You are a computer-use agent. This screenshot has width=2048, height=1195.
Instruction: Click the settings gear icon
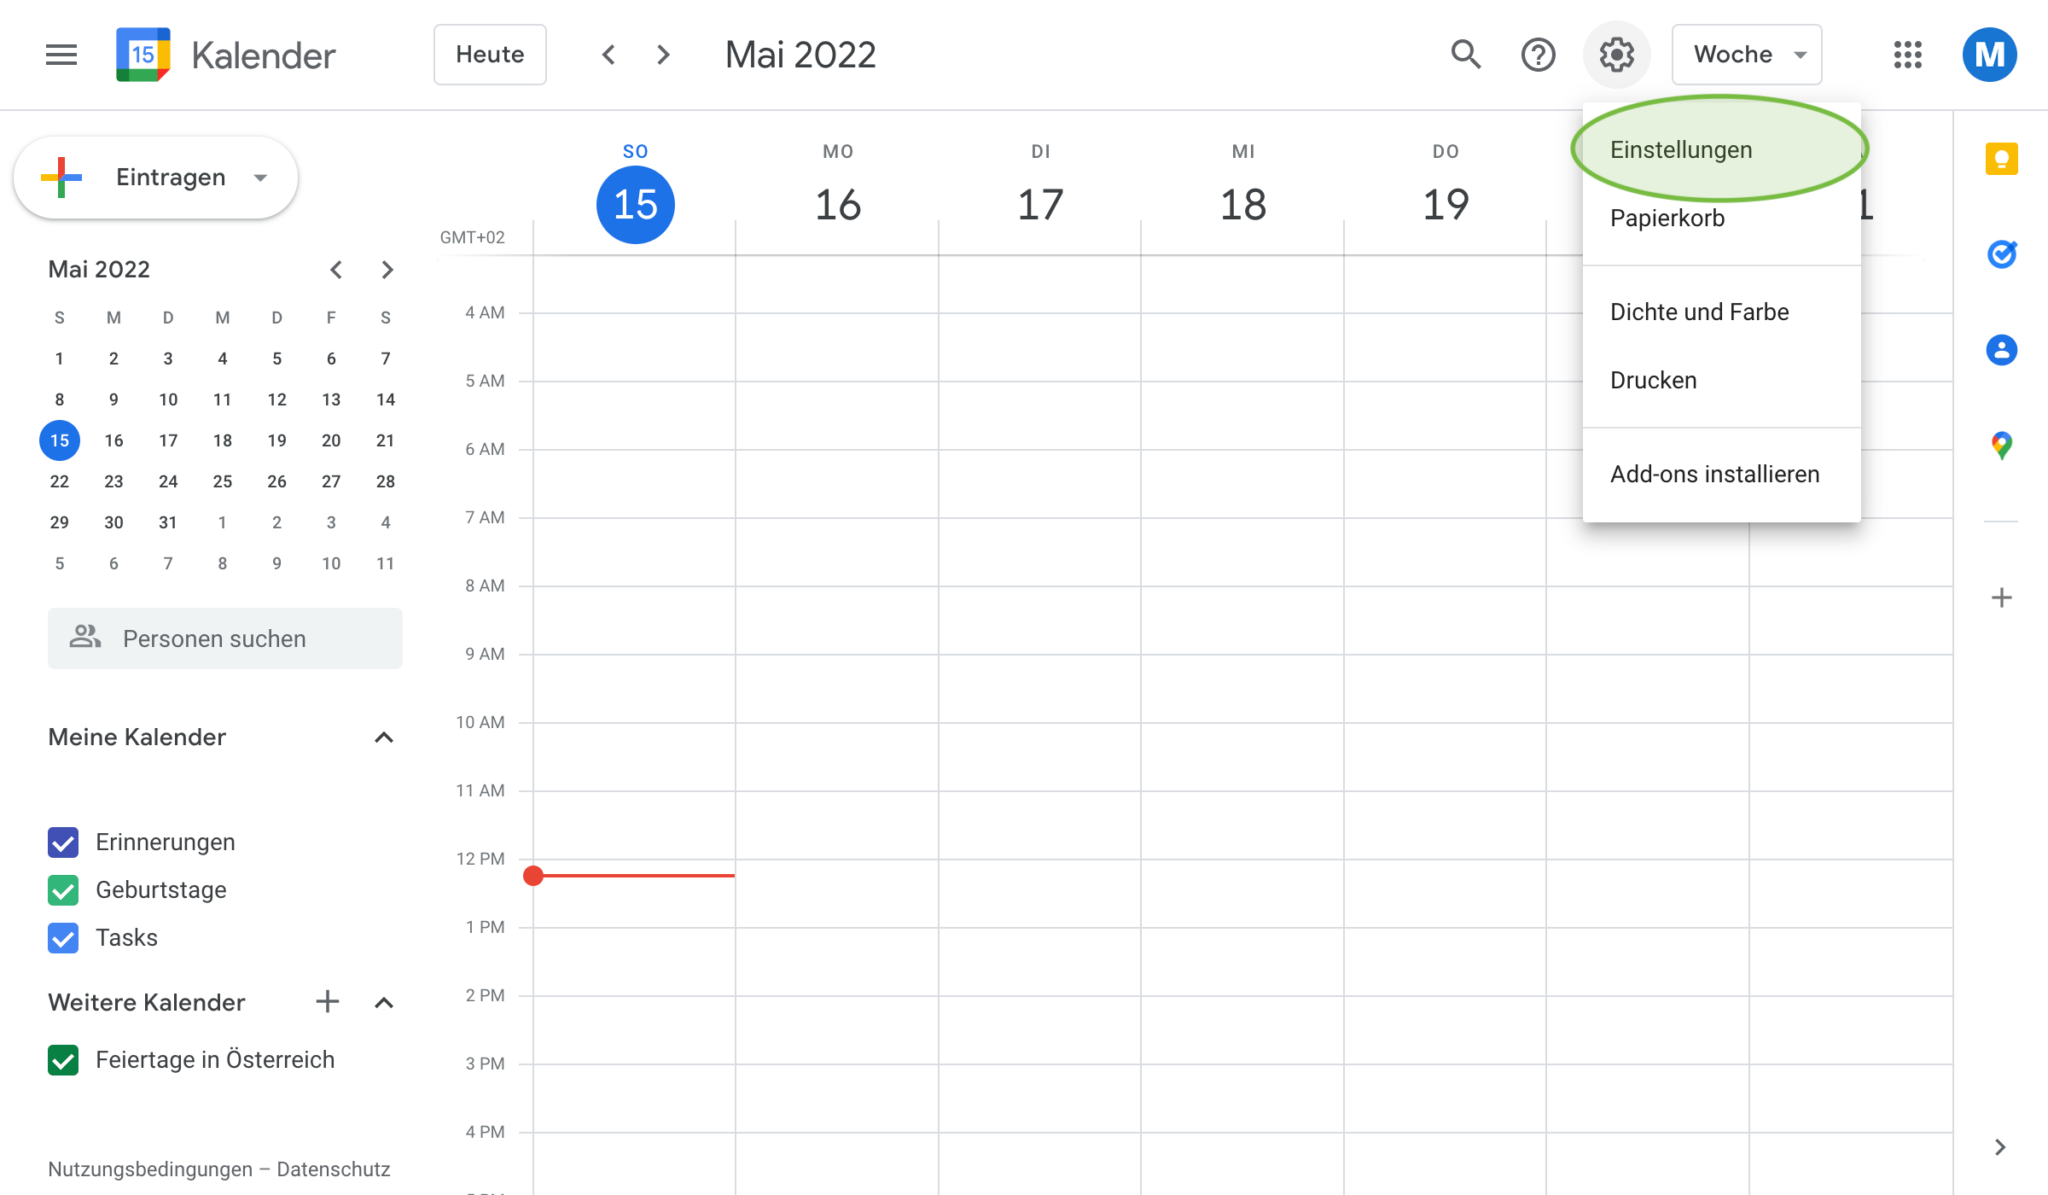(1617, 54)
